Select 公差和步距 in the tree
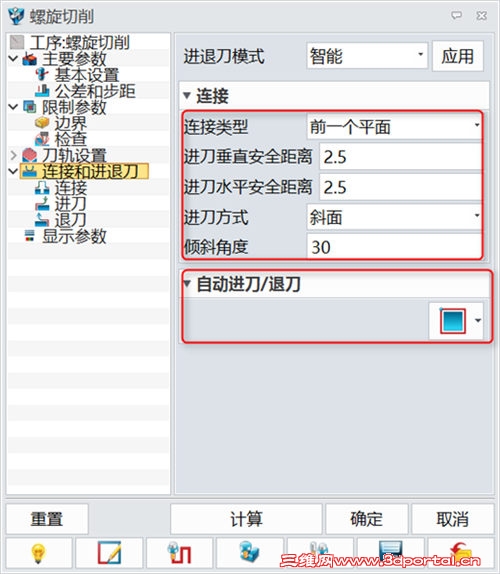 tap(95, 91)
